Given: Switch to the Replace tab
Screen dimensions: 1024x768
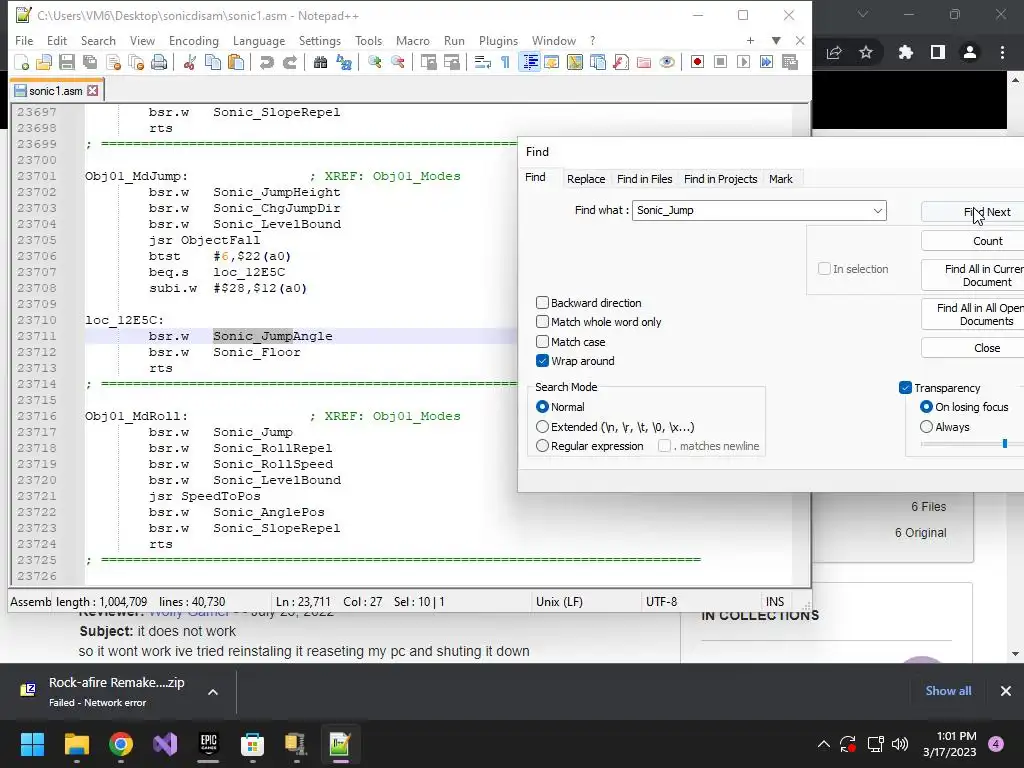Looking at the screenshot, I should tap(586, 179).
